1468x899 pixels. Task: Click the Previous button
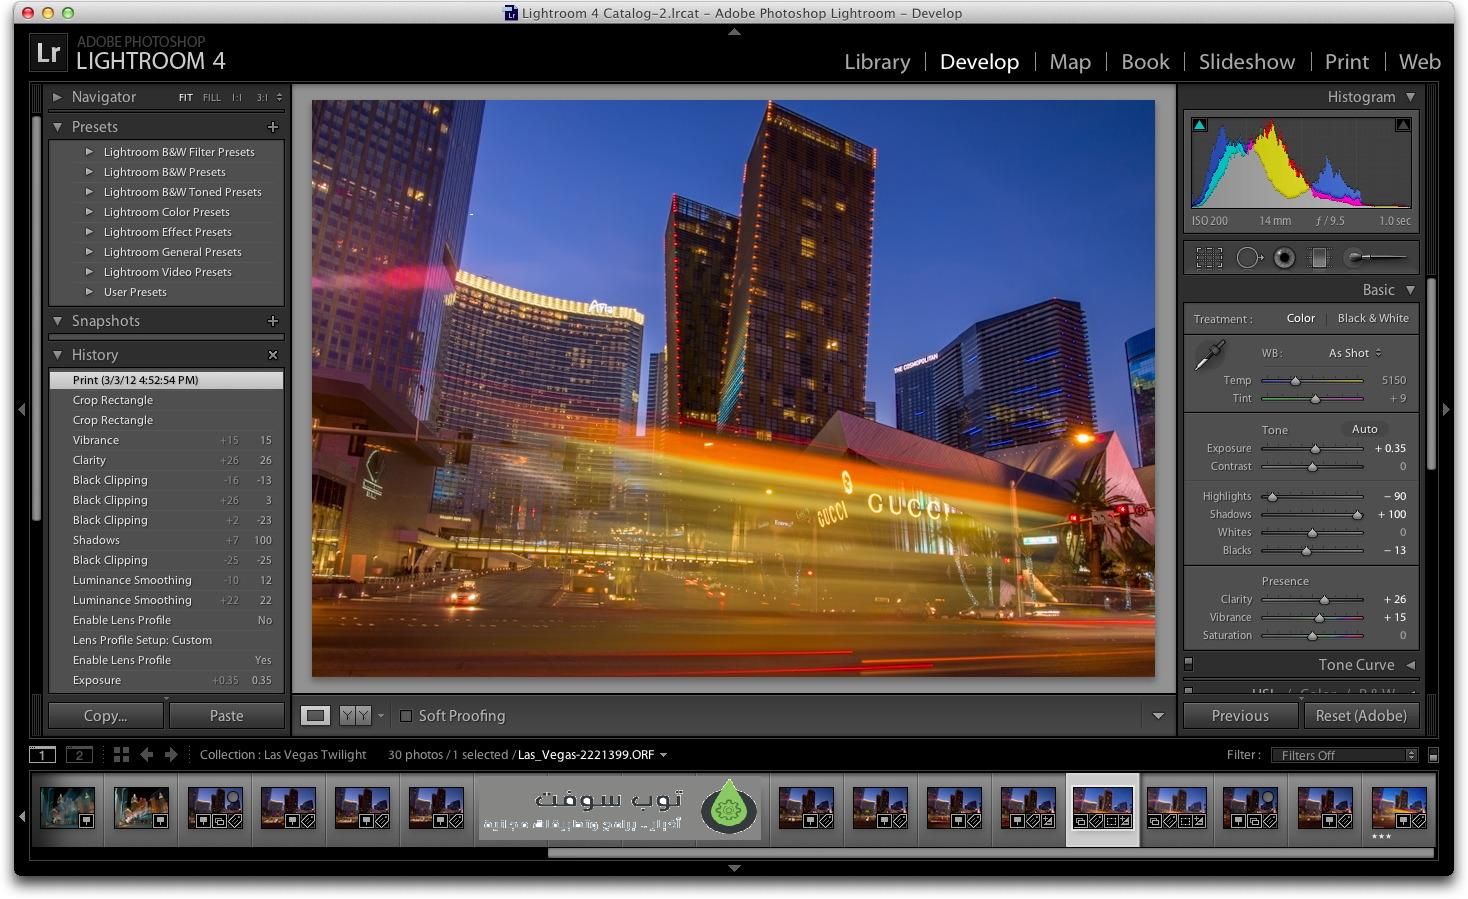[1240, 716]
